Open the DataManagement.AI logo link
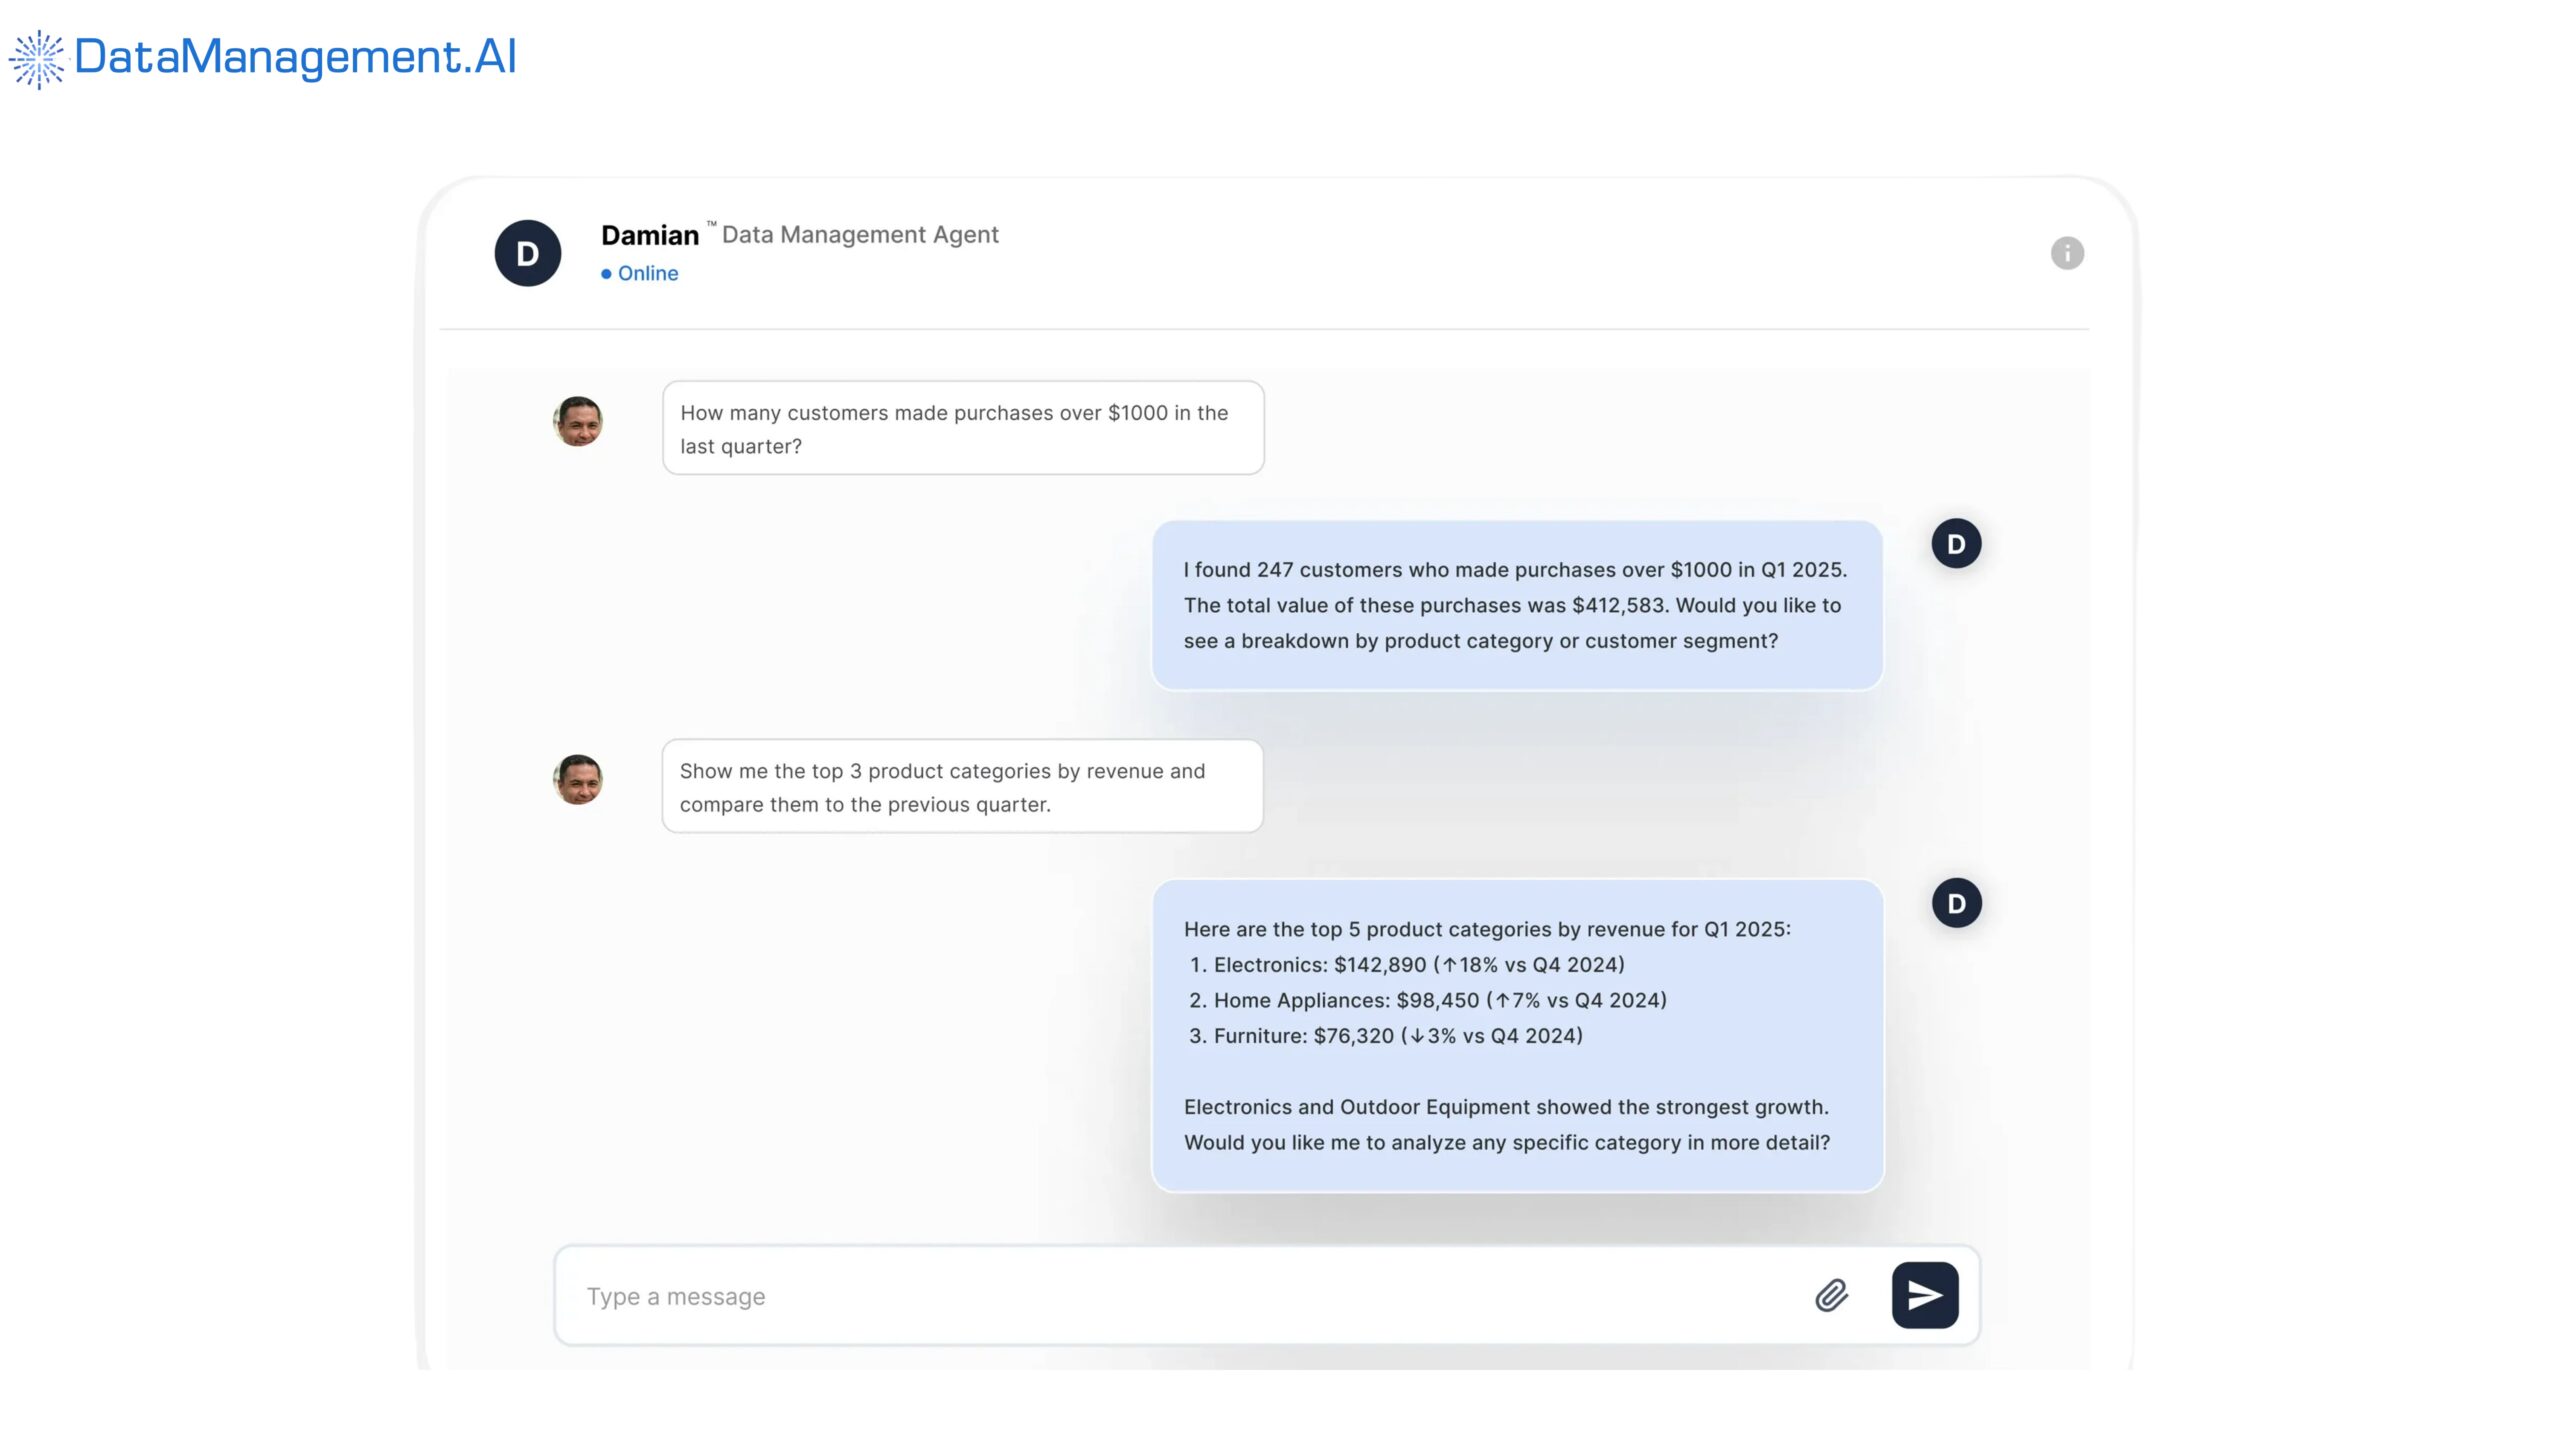 click(x=263, y=58)
